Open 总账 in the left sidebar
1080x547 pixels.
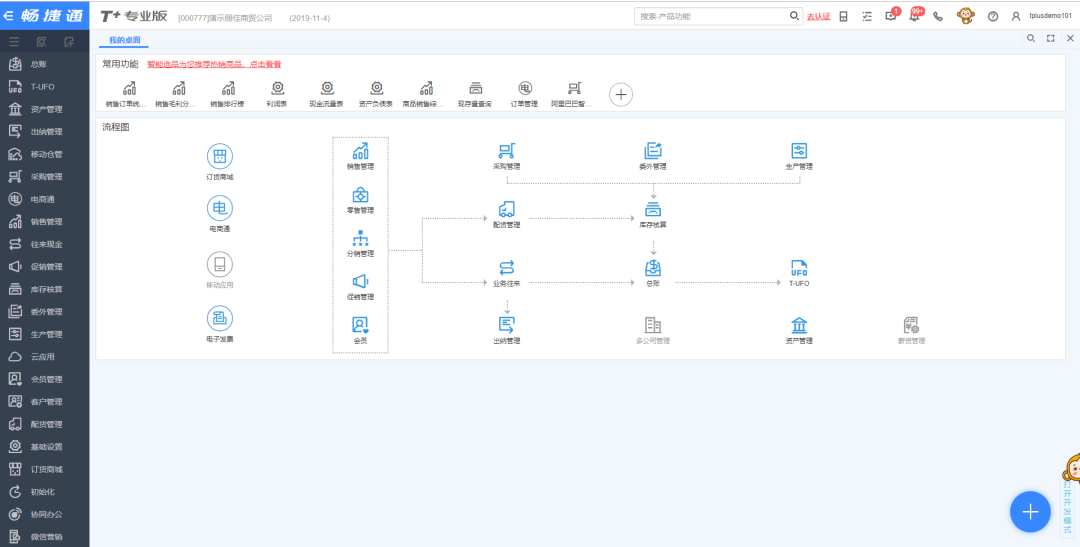(x=44, y=65)
